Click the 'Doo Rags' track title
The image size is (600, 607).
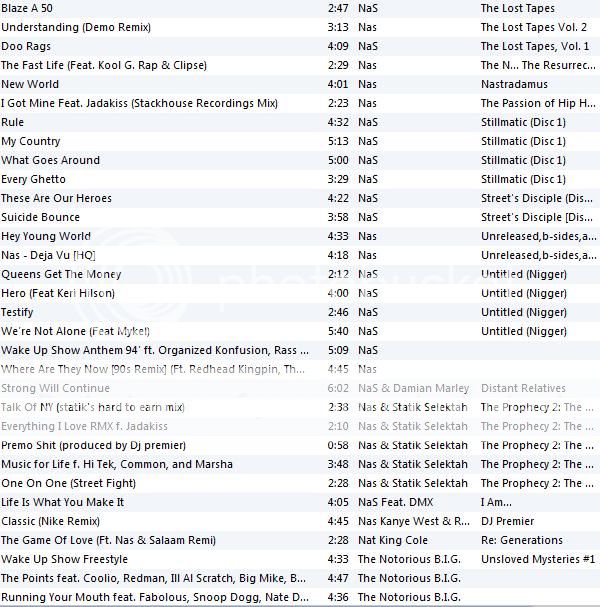26,46
